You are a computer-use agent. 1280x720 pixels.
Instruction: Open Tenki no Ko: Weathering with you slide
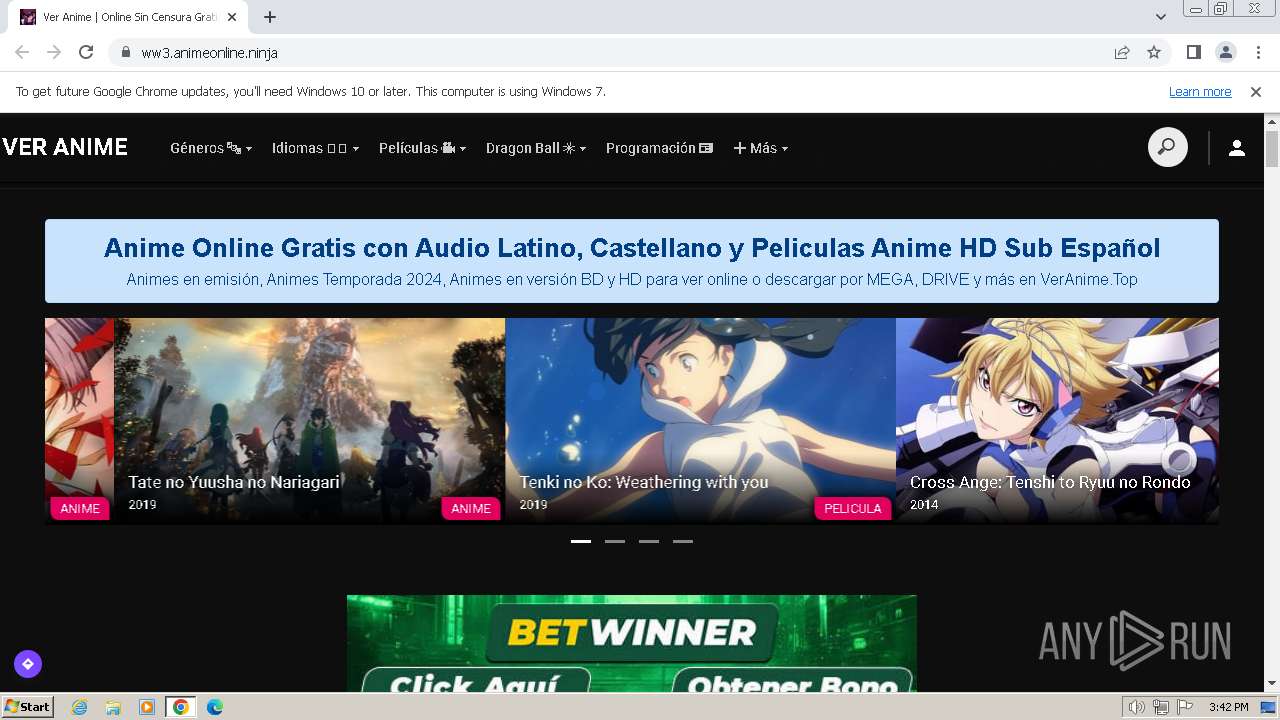point(700,421)
